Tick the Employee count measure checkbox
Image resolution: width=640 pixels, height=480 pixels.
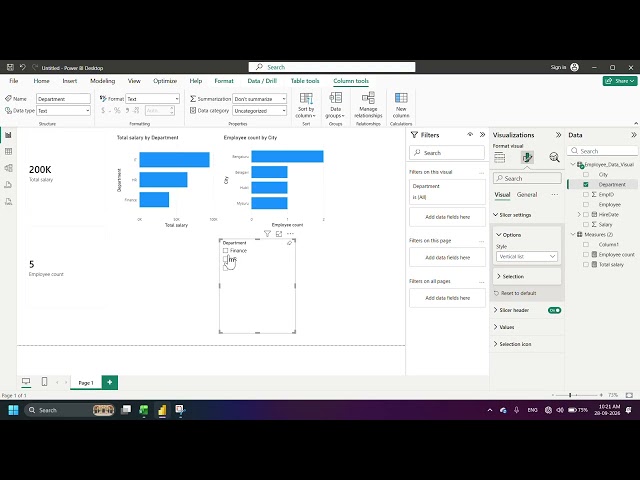click(x=586, y=255)
